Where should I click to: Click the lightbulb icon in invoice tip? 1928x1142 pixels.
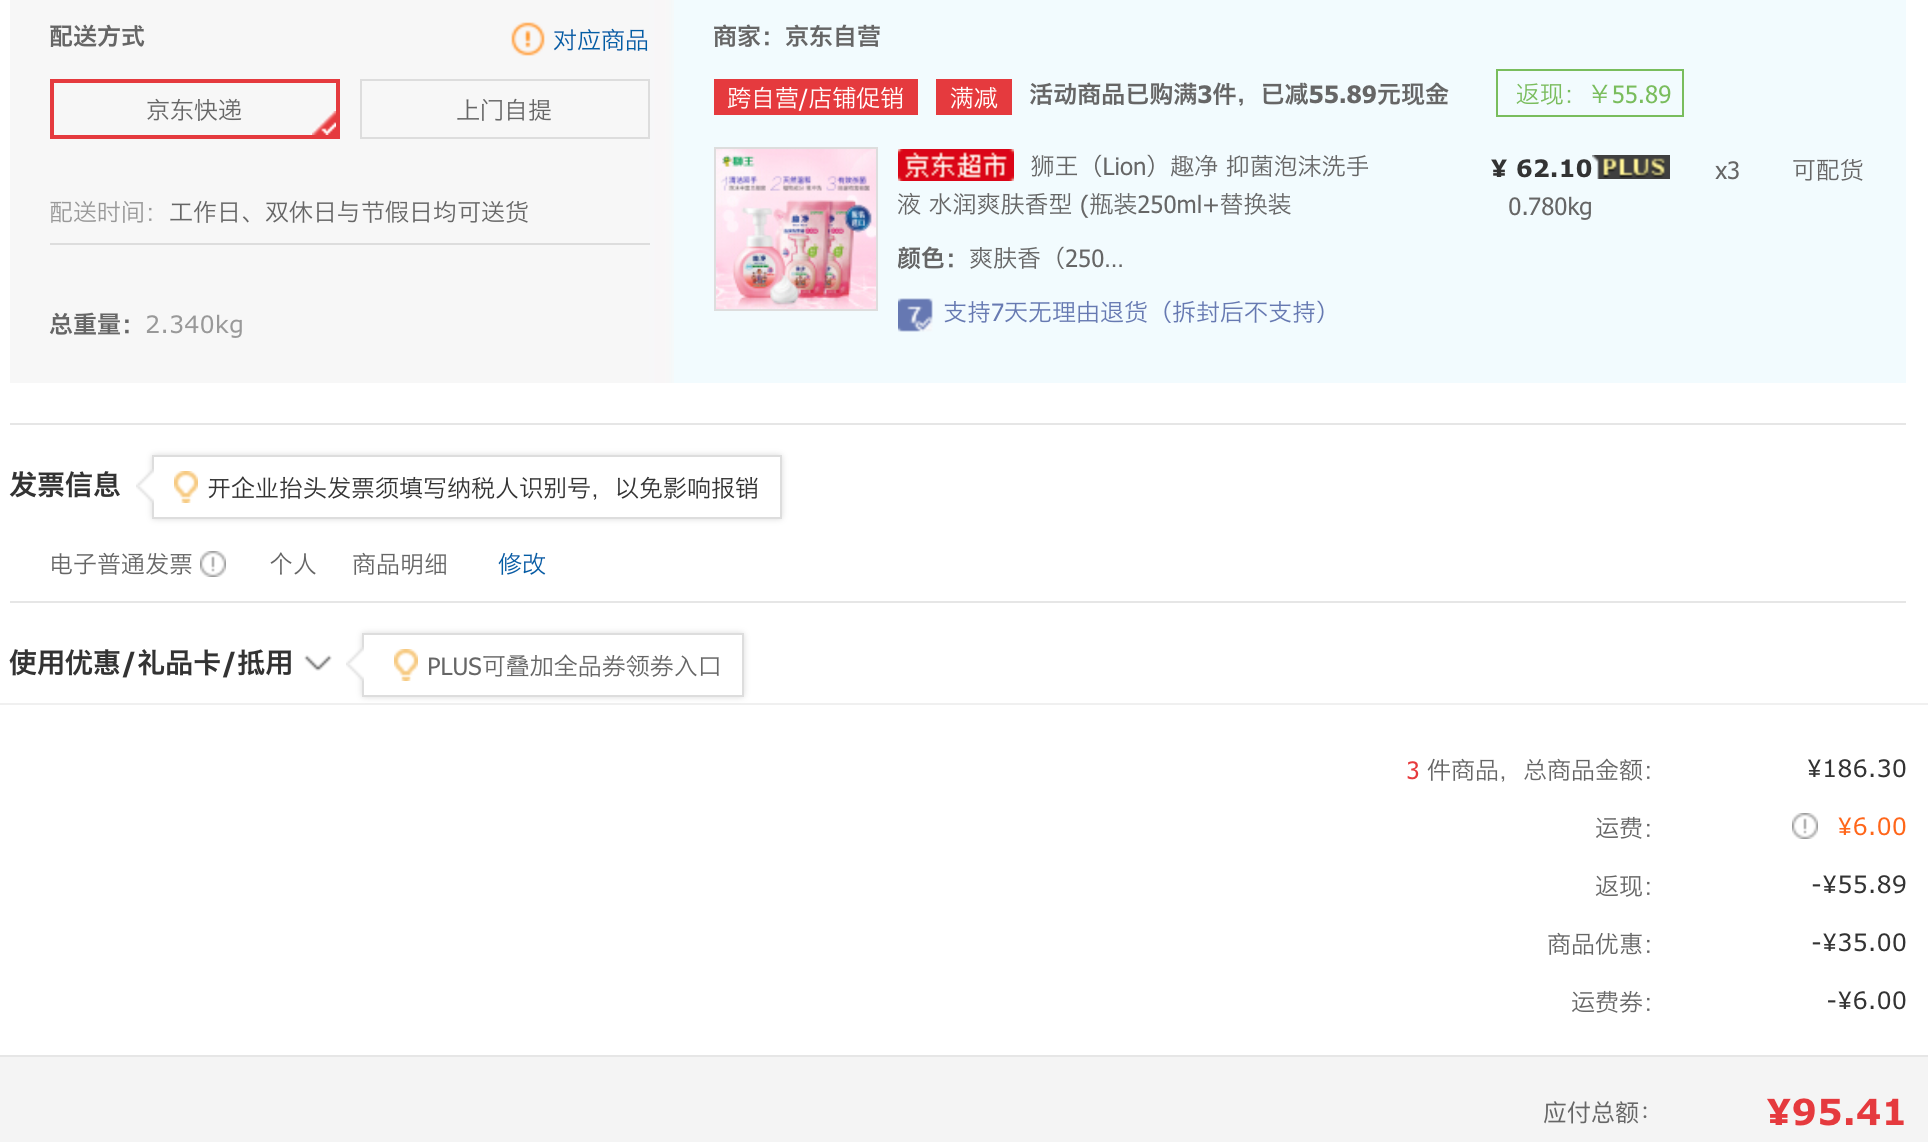pos(185,487)
